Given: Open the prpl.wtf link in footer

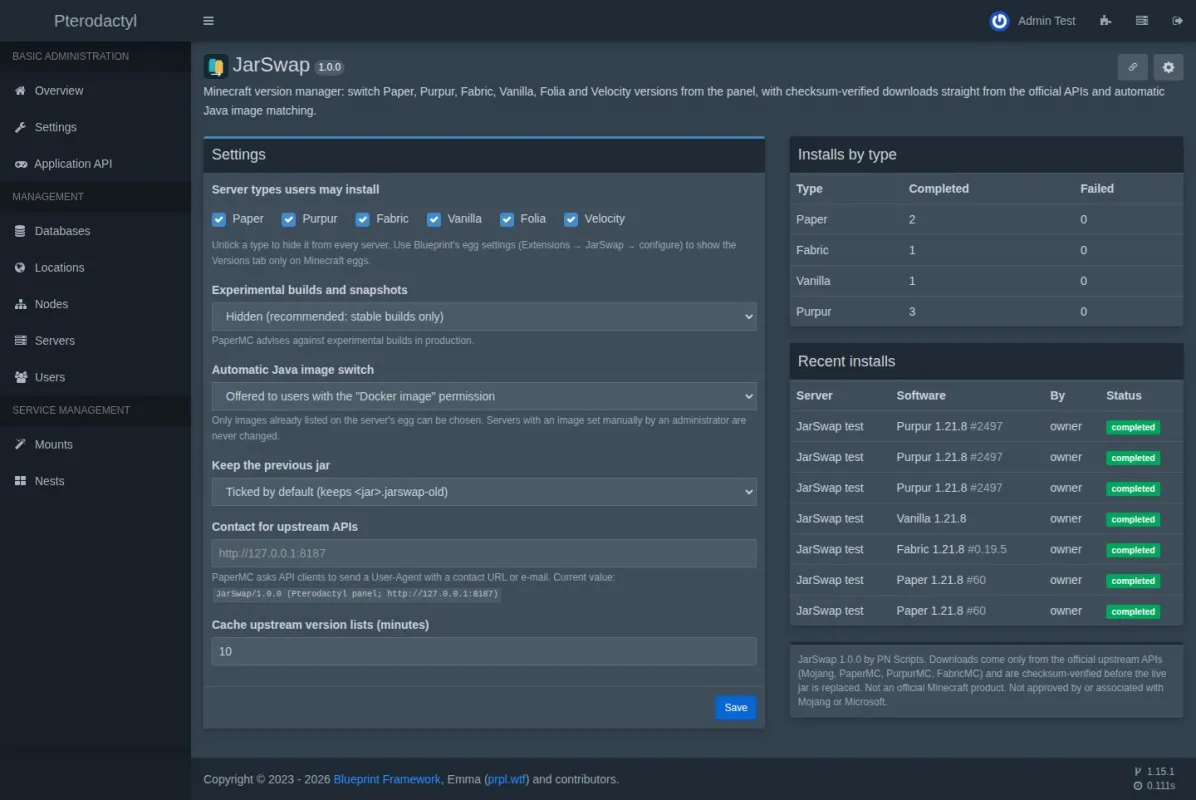Looking at the screenshot, I should 506,779.
